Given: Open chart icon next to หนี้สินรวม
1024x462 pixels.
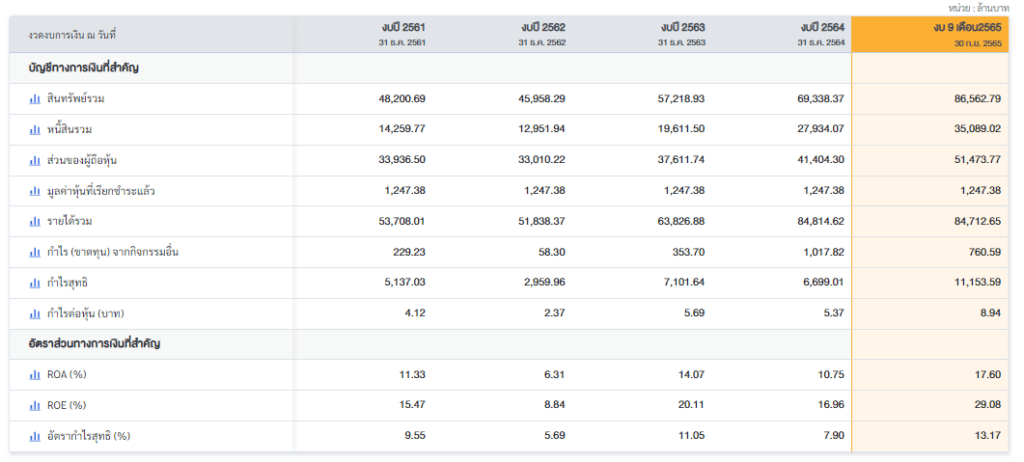Looking at the screenshot, I should point(35,130).
